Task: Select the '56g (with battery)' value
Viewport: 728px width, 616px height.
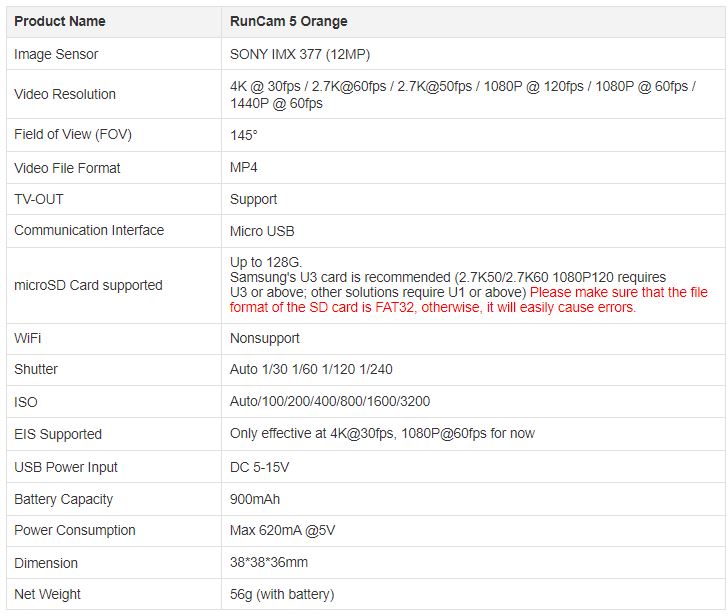Action: (282, 595)
